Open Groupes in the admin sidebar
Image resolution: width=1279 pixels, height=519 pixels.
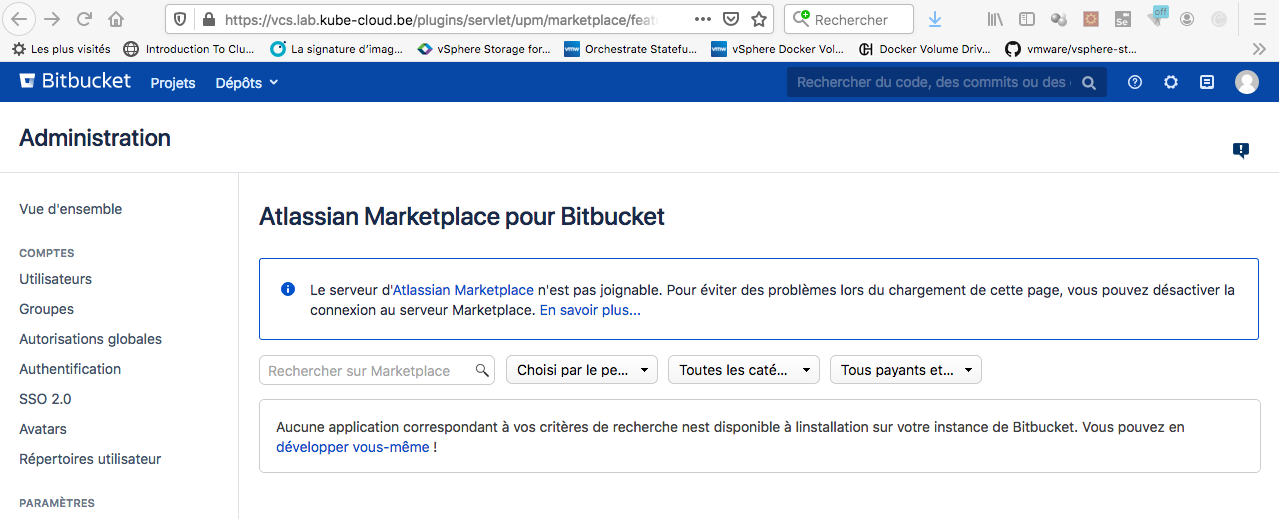(x=47, y=309)
